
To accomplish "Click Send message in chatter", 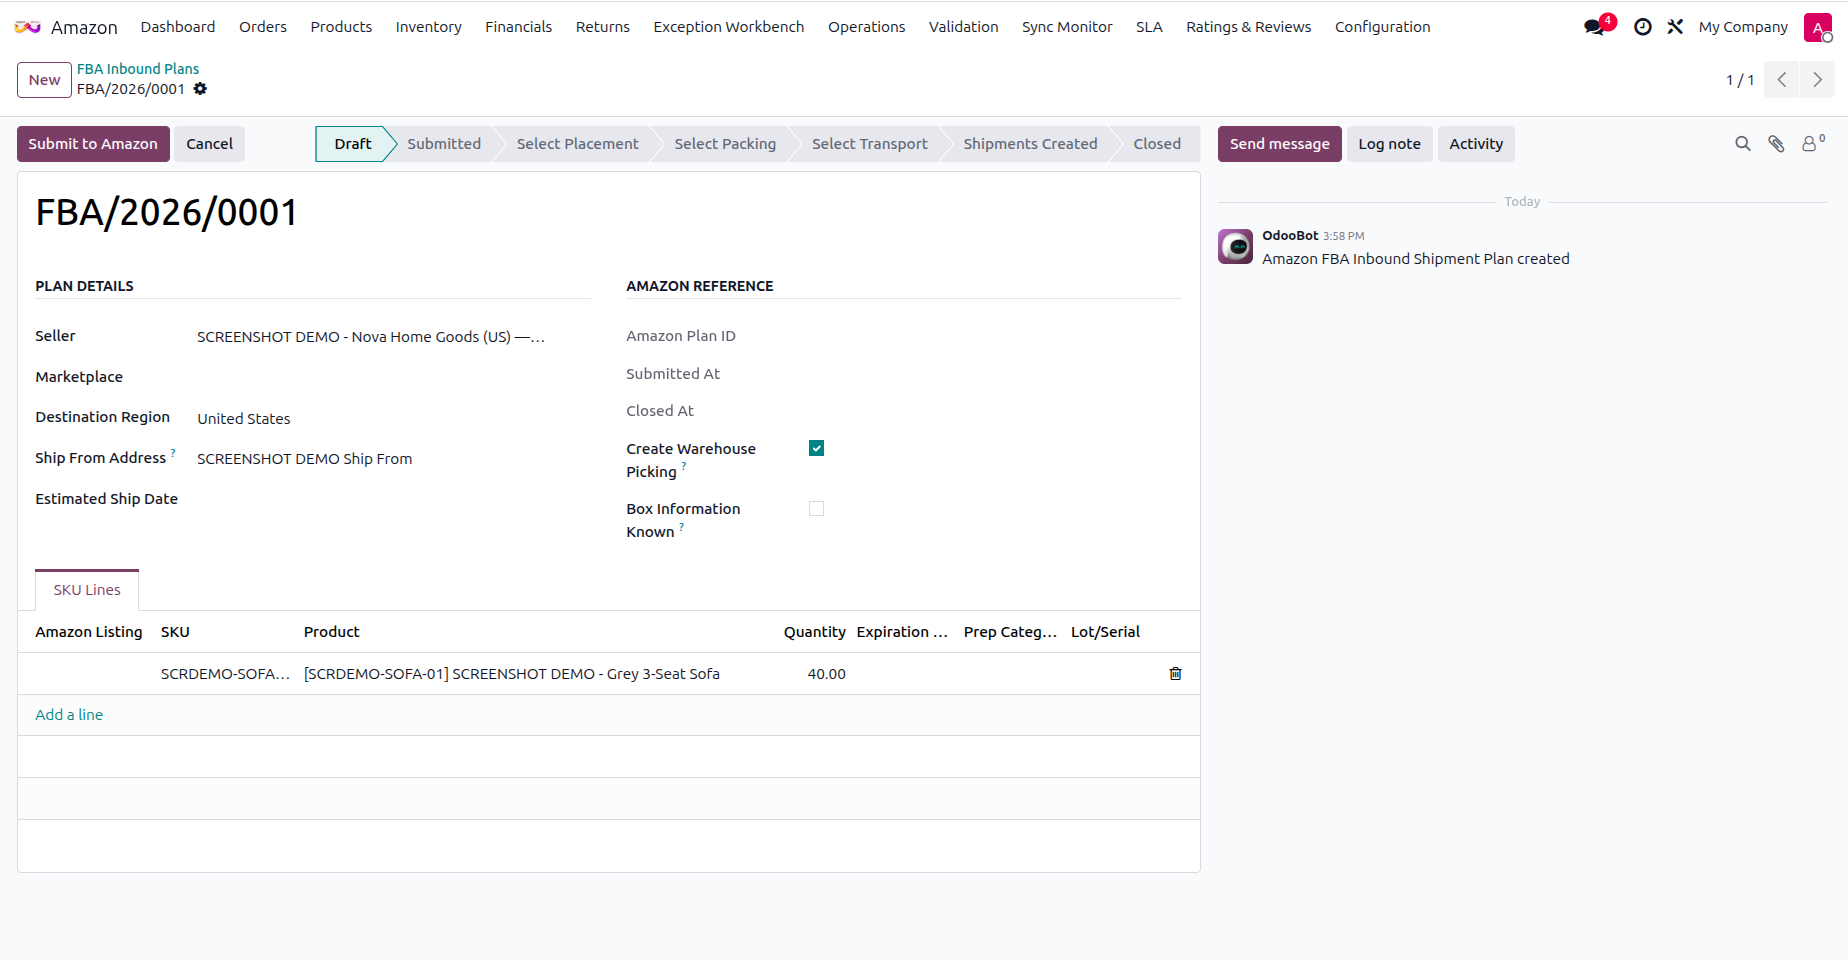I will (x=1279, y=144).
